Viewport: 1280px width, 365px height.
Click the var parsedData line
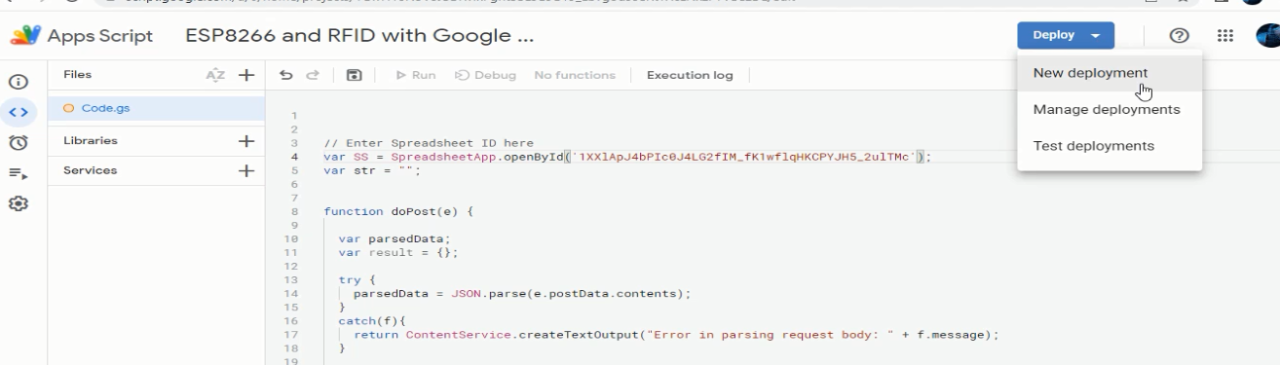click(x=395, y=239)
